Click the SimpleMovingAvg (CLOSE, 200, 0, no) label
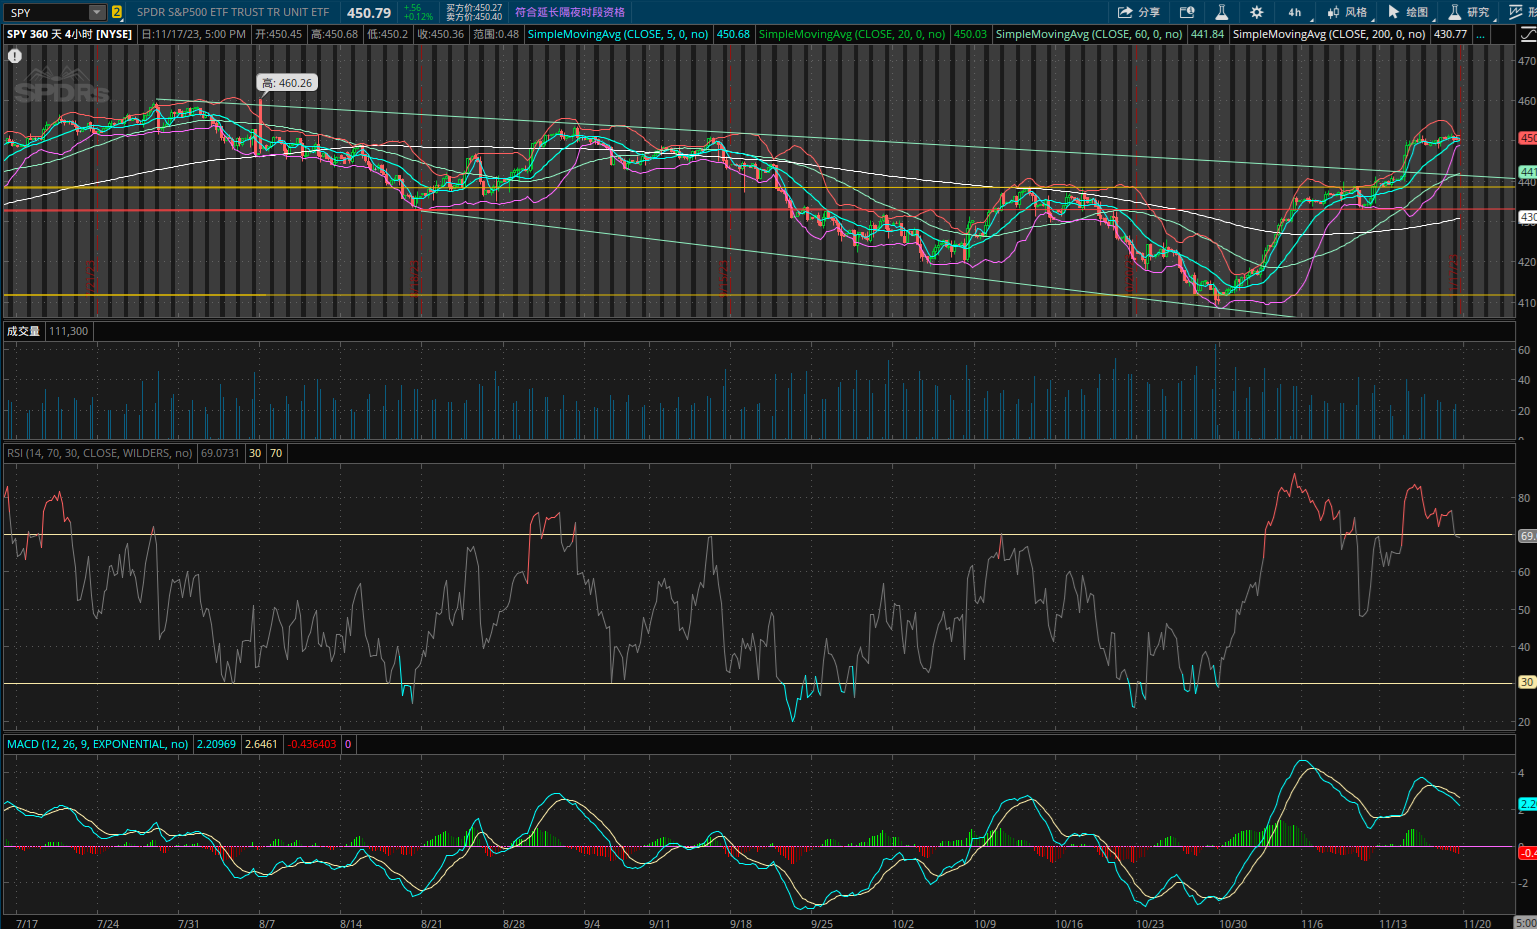This screenshot has width=1537, height=929. (1329, 34)
